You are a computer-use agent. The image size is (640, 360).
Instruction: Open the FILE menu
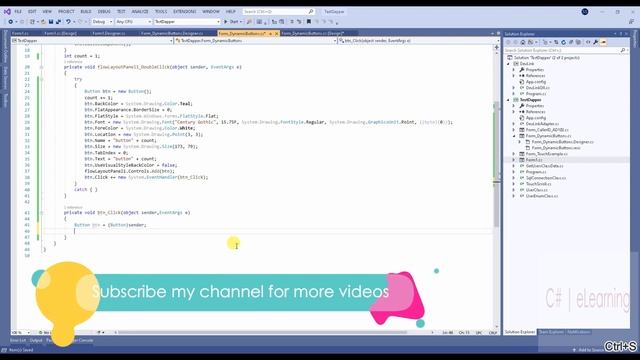pos(18,11)
